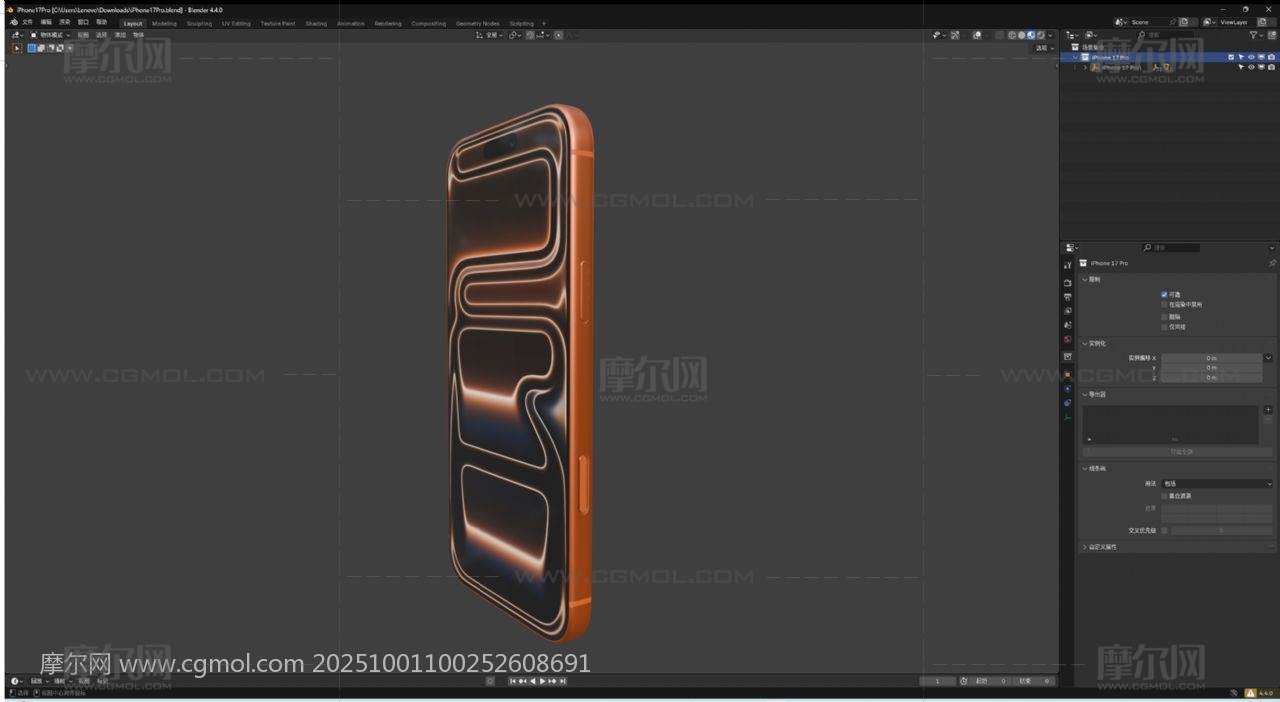Uncheck the Selectable checkbox under Restrictions
The height and width of the screenshot is (702, 1280).
click(1164, 294)
